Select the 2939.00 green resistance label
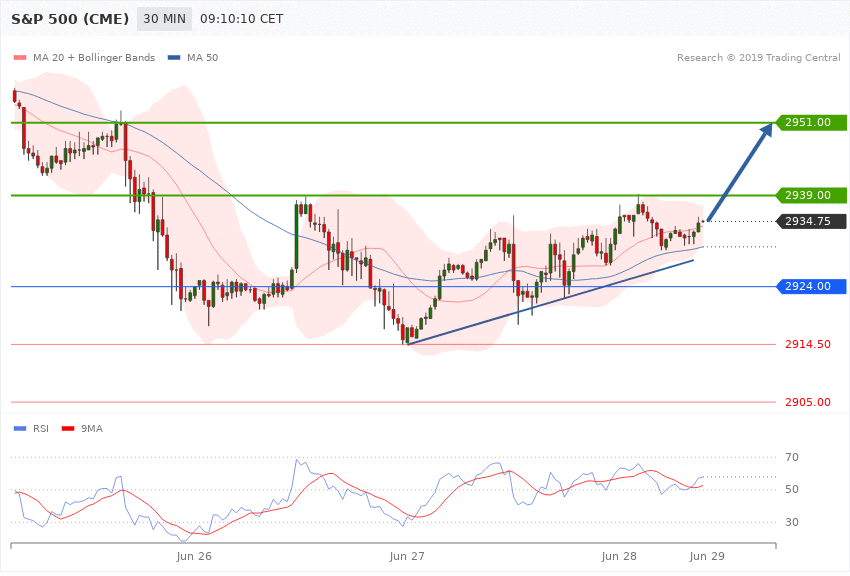The image size is (850, 576). click(x=812, y=195)
